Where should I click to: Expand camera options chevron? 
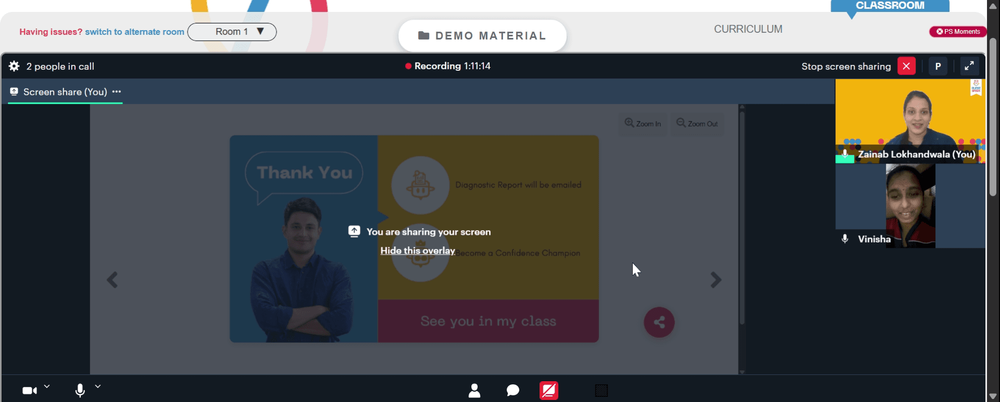[x=47, y=386]
